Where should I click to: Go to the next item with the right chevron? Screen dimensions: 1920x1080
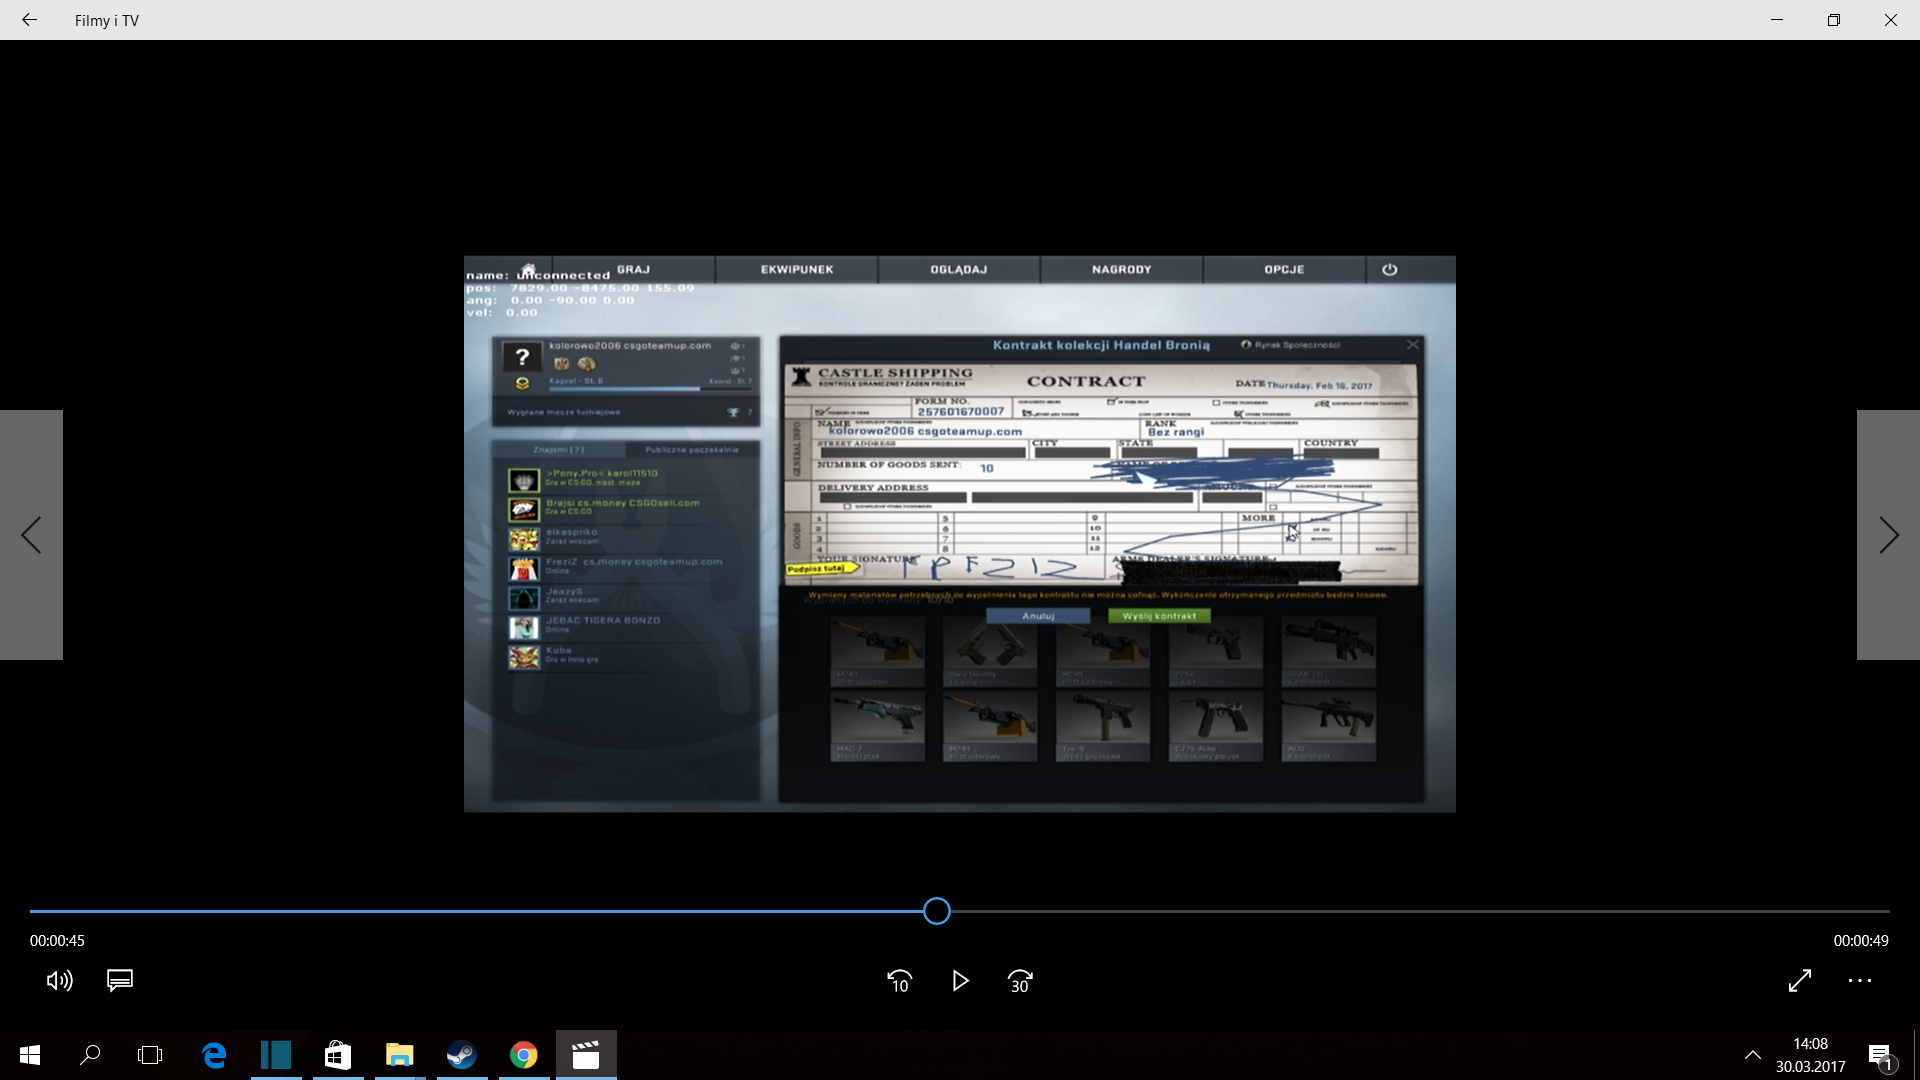1888,535
